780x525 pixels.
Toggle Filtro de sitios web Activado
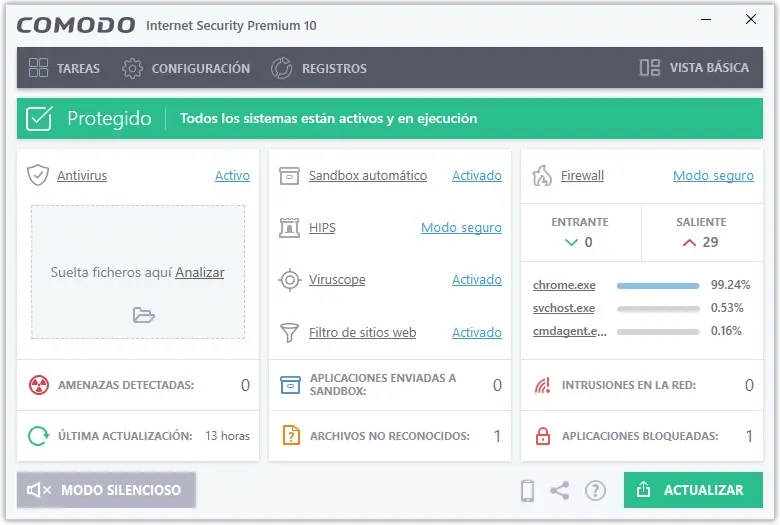click(x=477, y=332)
